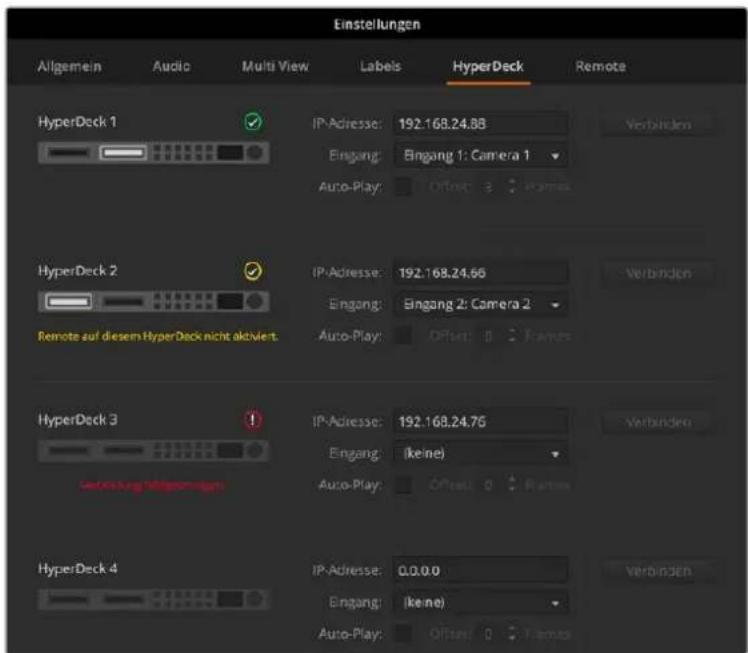
Task: Click the yellow 'Remote auf diesem HyperDeck nicht aktiviert' warning
Action: pos(158,336)
